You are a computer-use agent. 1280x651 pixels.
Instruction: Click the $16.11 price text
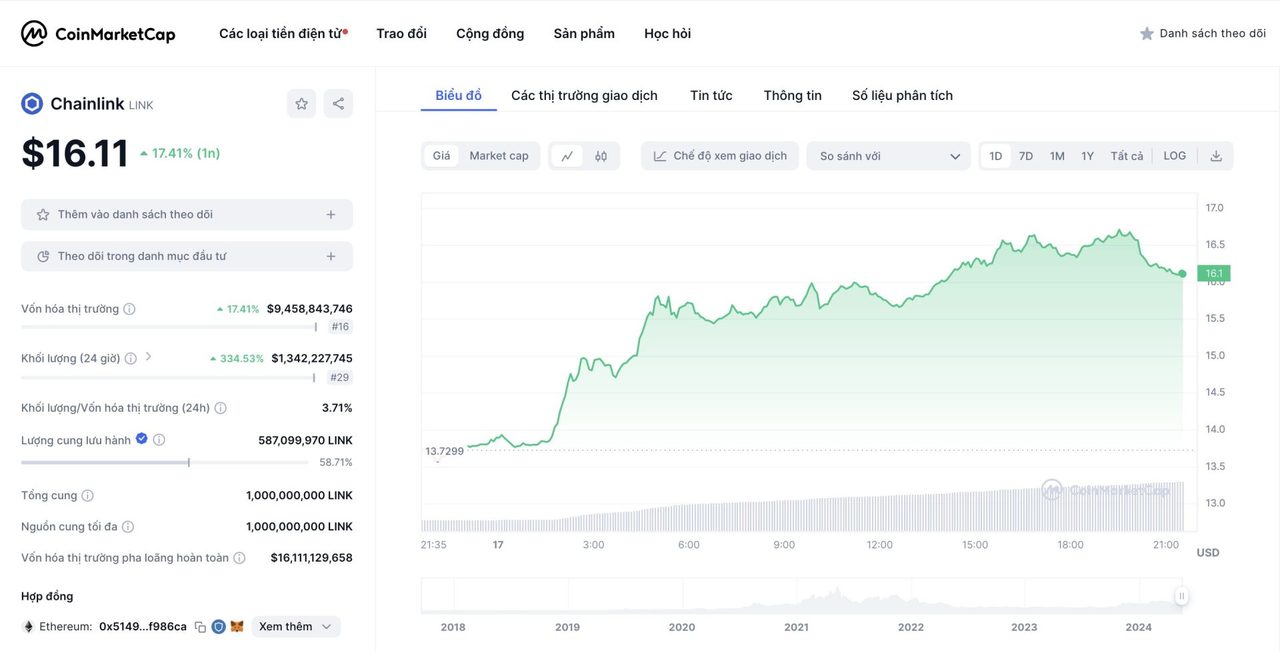point(75,153)
